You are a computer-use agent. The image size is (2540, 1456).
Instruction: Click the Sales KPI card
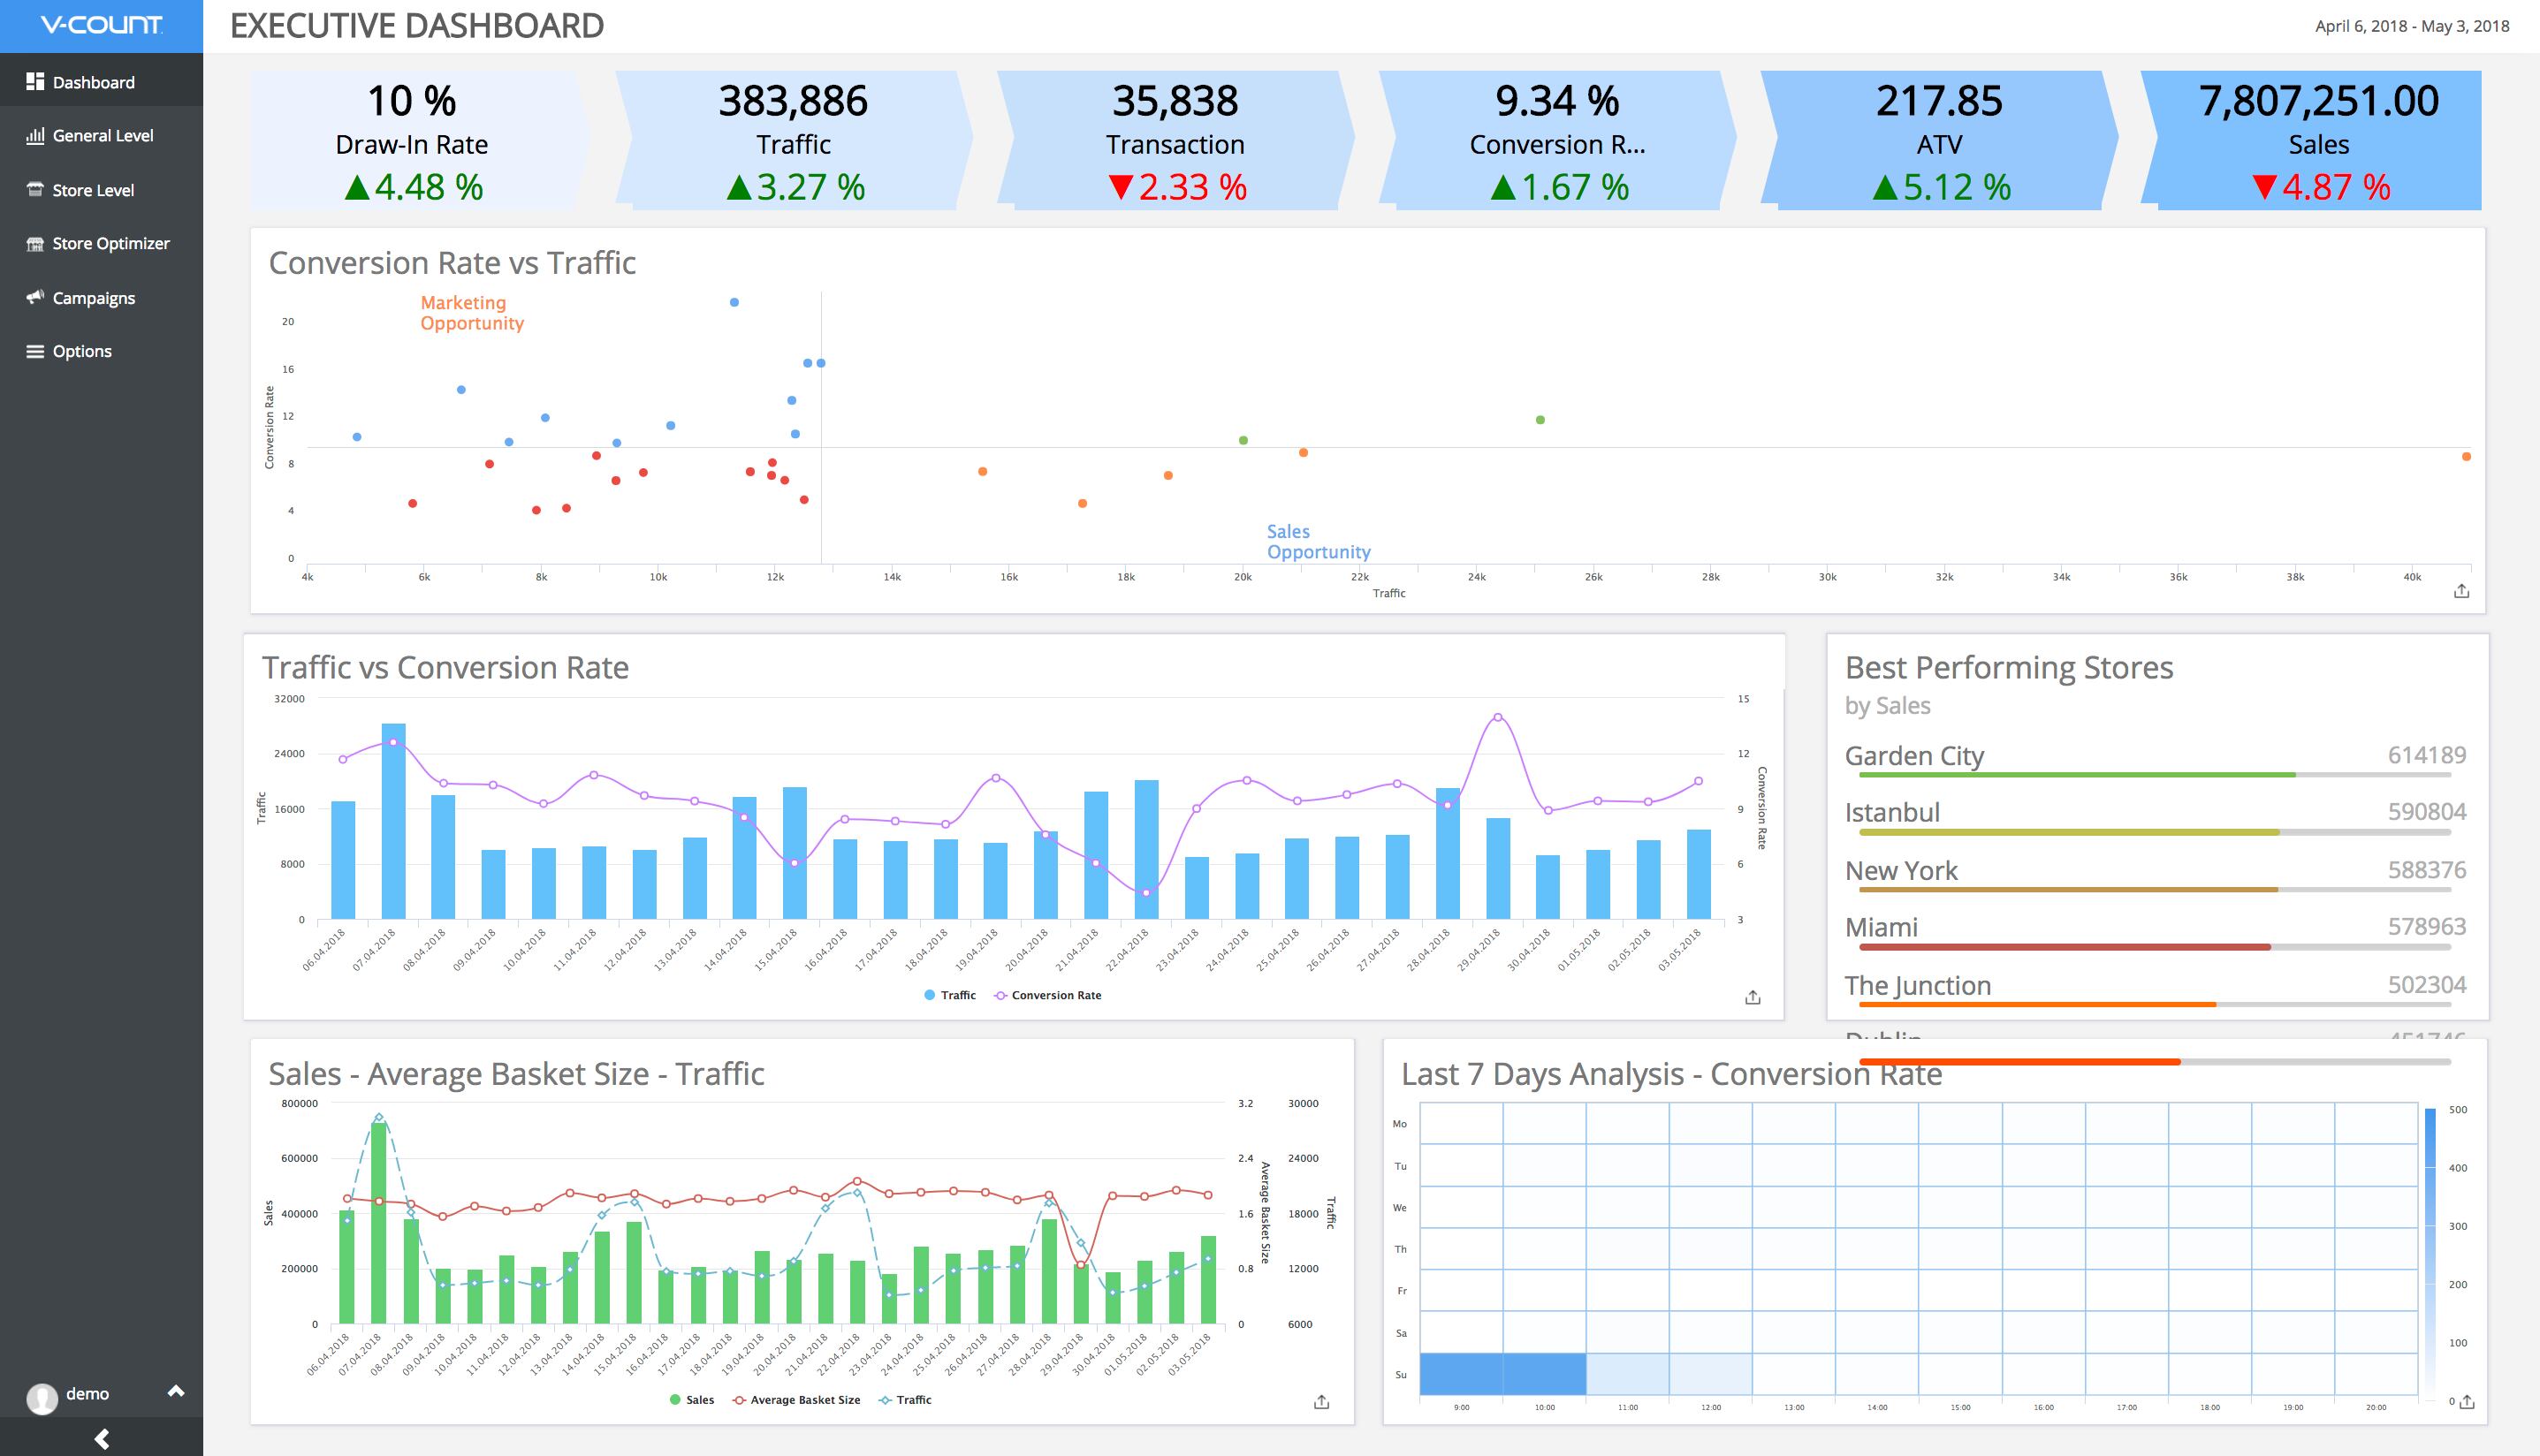point(2318,140)
